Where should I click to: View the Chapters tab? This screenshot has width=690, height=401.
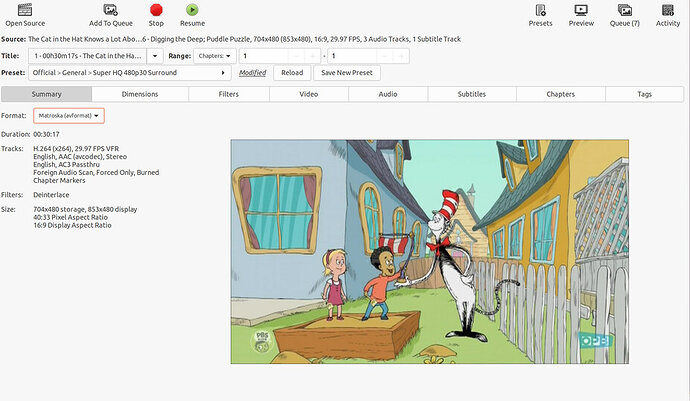pyautogui.click(x=561, y=94)
